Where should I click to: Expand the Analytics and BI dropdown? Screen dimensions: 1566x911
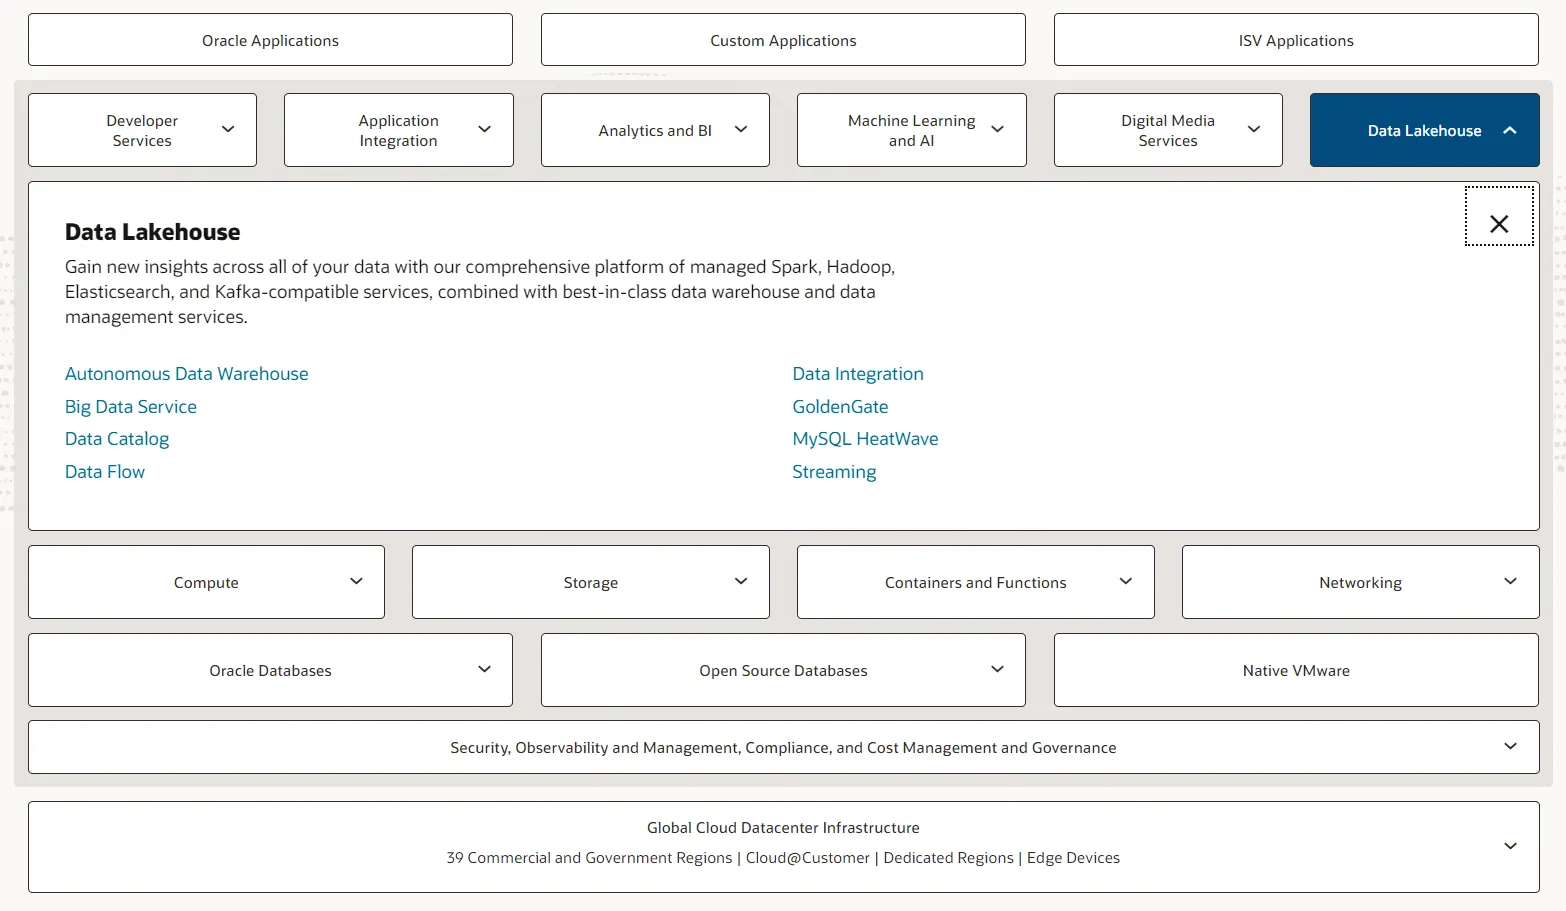click(655, 130)
